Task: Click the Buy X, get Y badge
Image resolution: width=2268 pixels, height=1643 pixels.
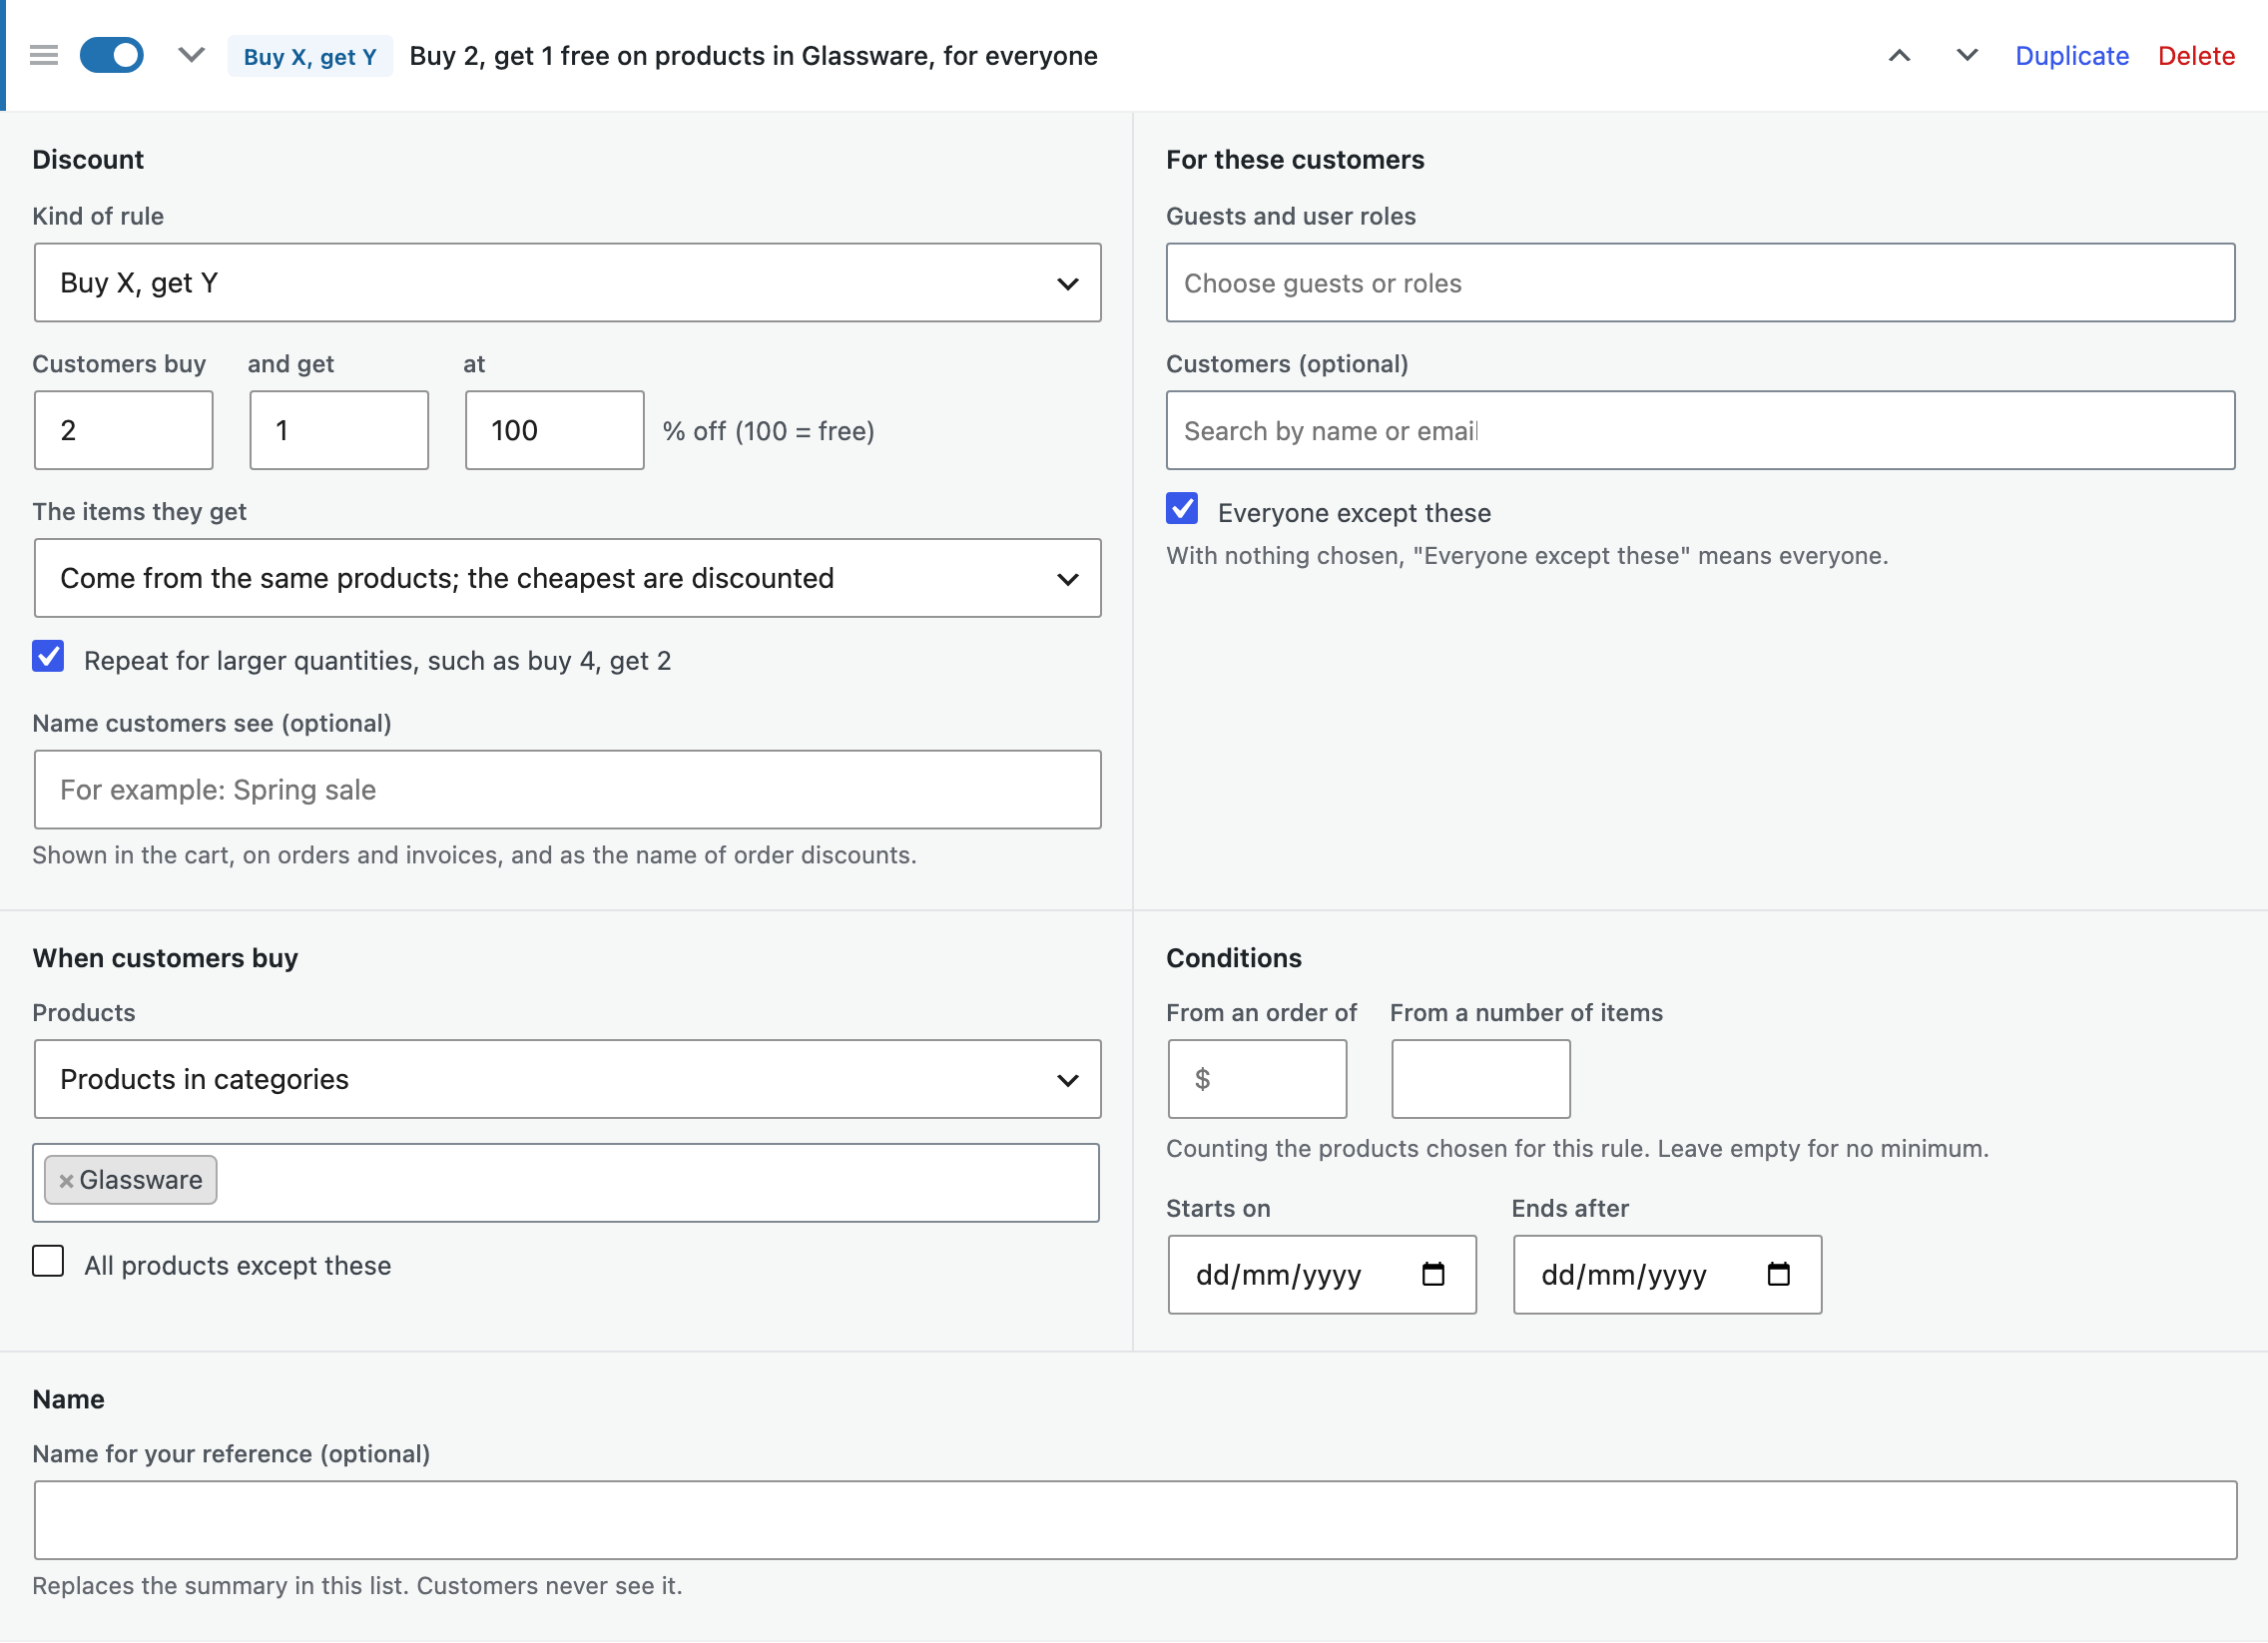Action: (310, 56)
